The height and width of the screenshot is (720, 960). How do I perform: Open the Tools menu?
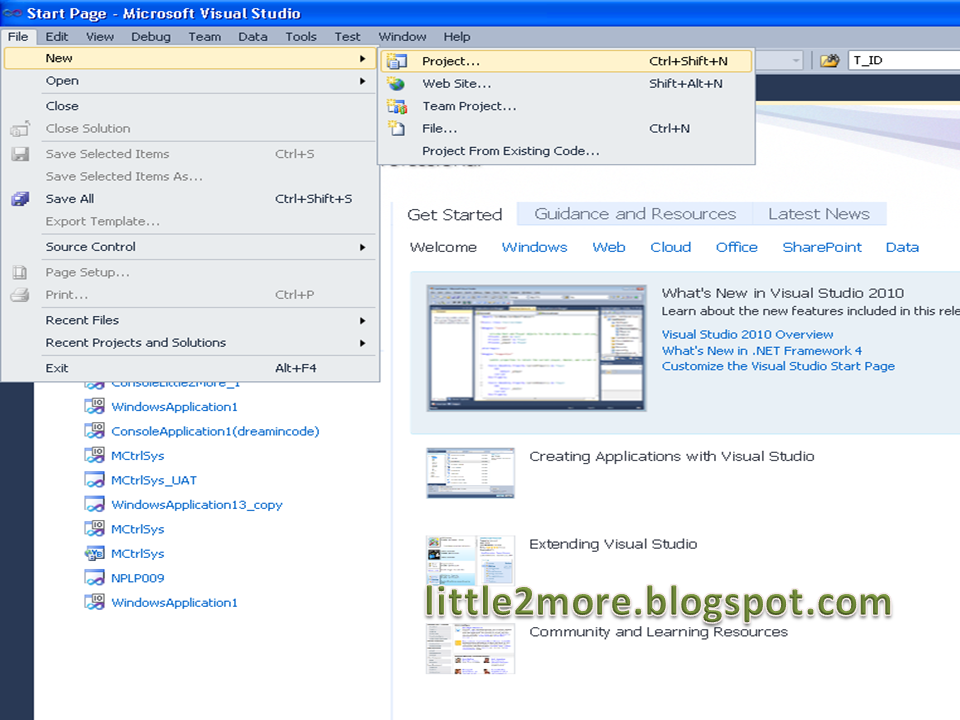coord(301,37)
